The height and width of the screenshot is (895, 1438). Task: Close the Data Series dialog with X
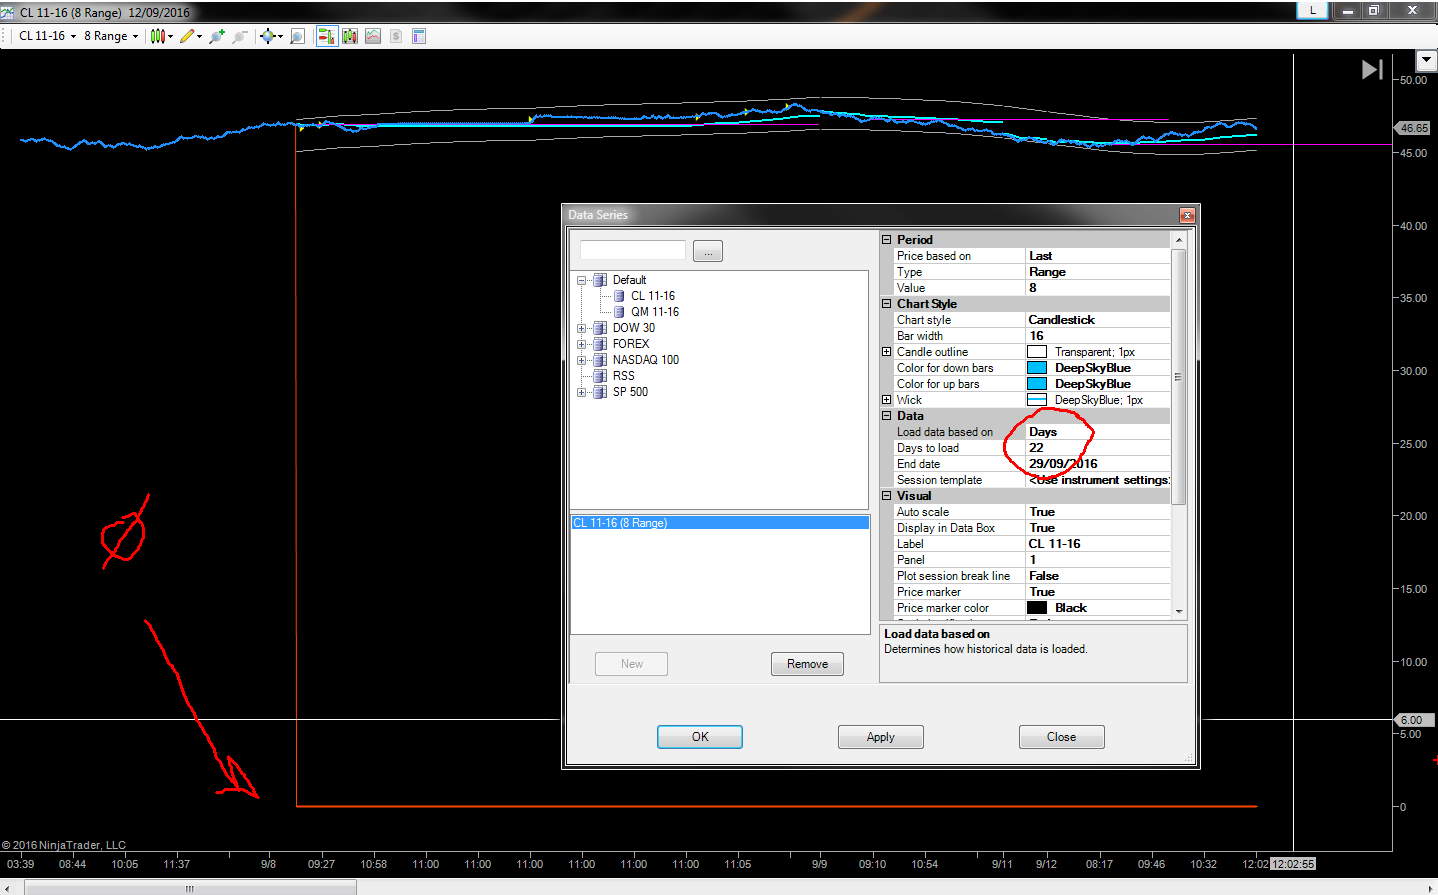(1187, 215)
